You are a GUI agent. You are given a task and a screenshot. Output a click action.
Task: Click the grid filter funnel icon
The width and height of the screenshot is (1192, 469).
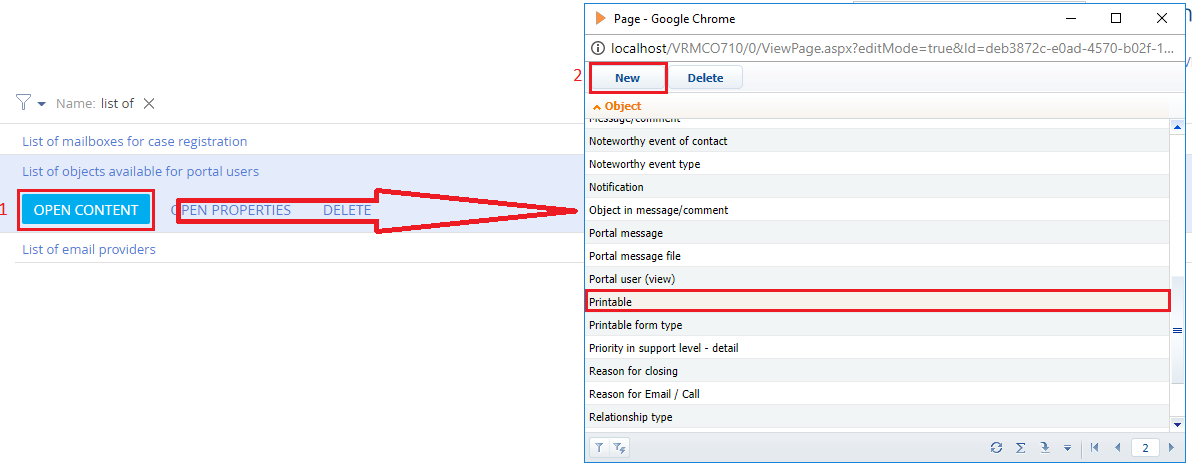(x=600, y=448)
